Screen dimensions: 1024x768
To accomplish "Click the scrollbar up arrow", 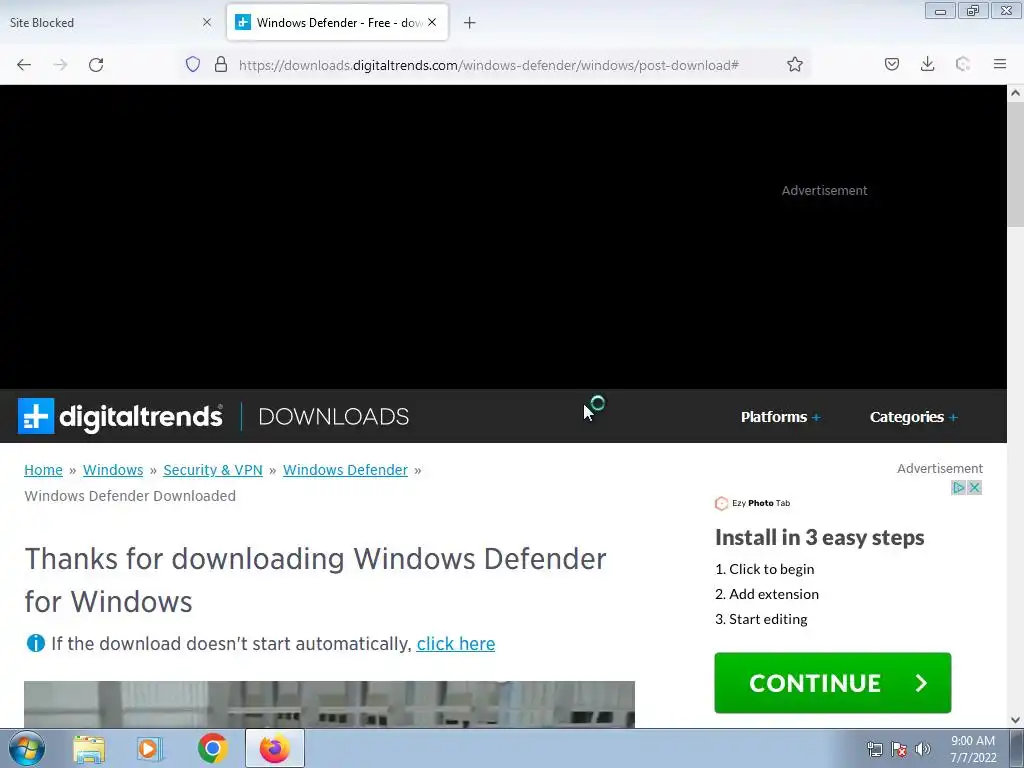I will (1016, 93).
